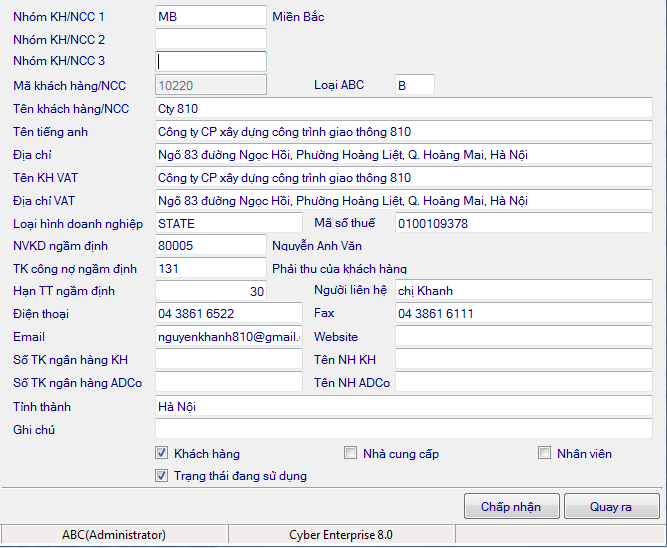The height and width of the screenshot is (548, 667).
Task: Click the NVKD ngầm định field
Action: click(211, 245)
